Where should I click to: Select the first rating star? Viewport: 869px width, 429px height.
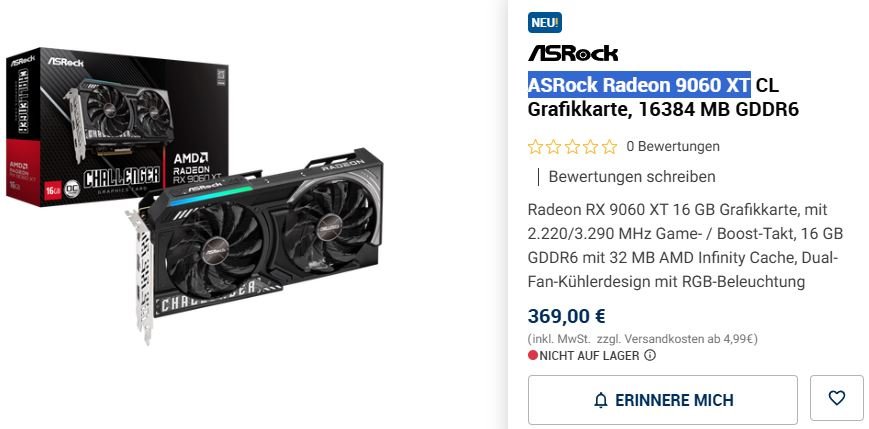[535, 147]
